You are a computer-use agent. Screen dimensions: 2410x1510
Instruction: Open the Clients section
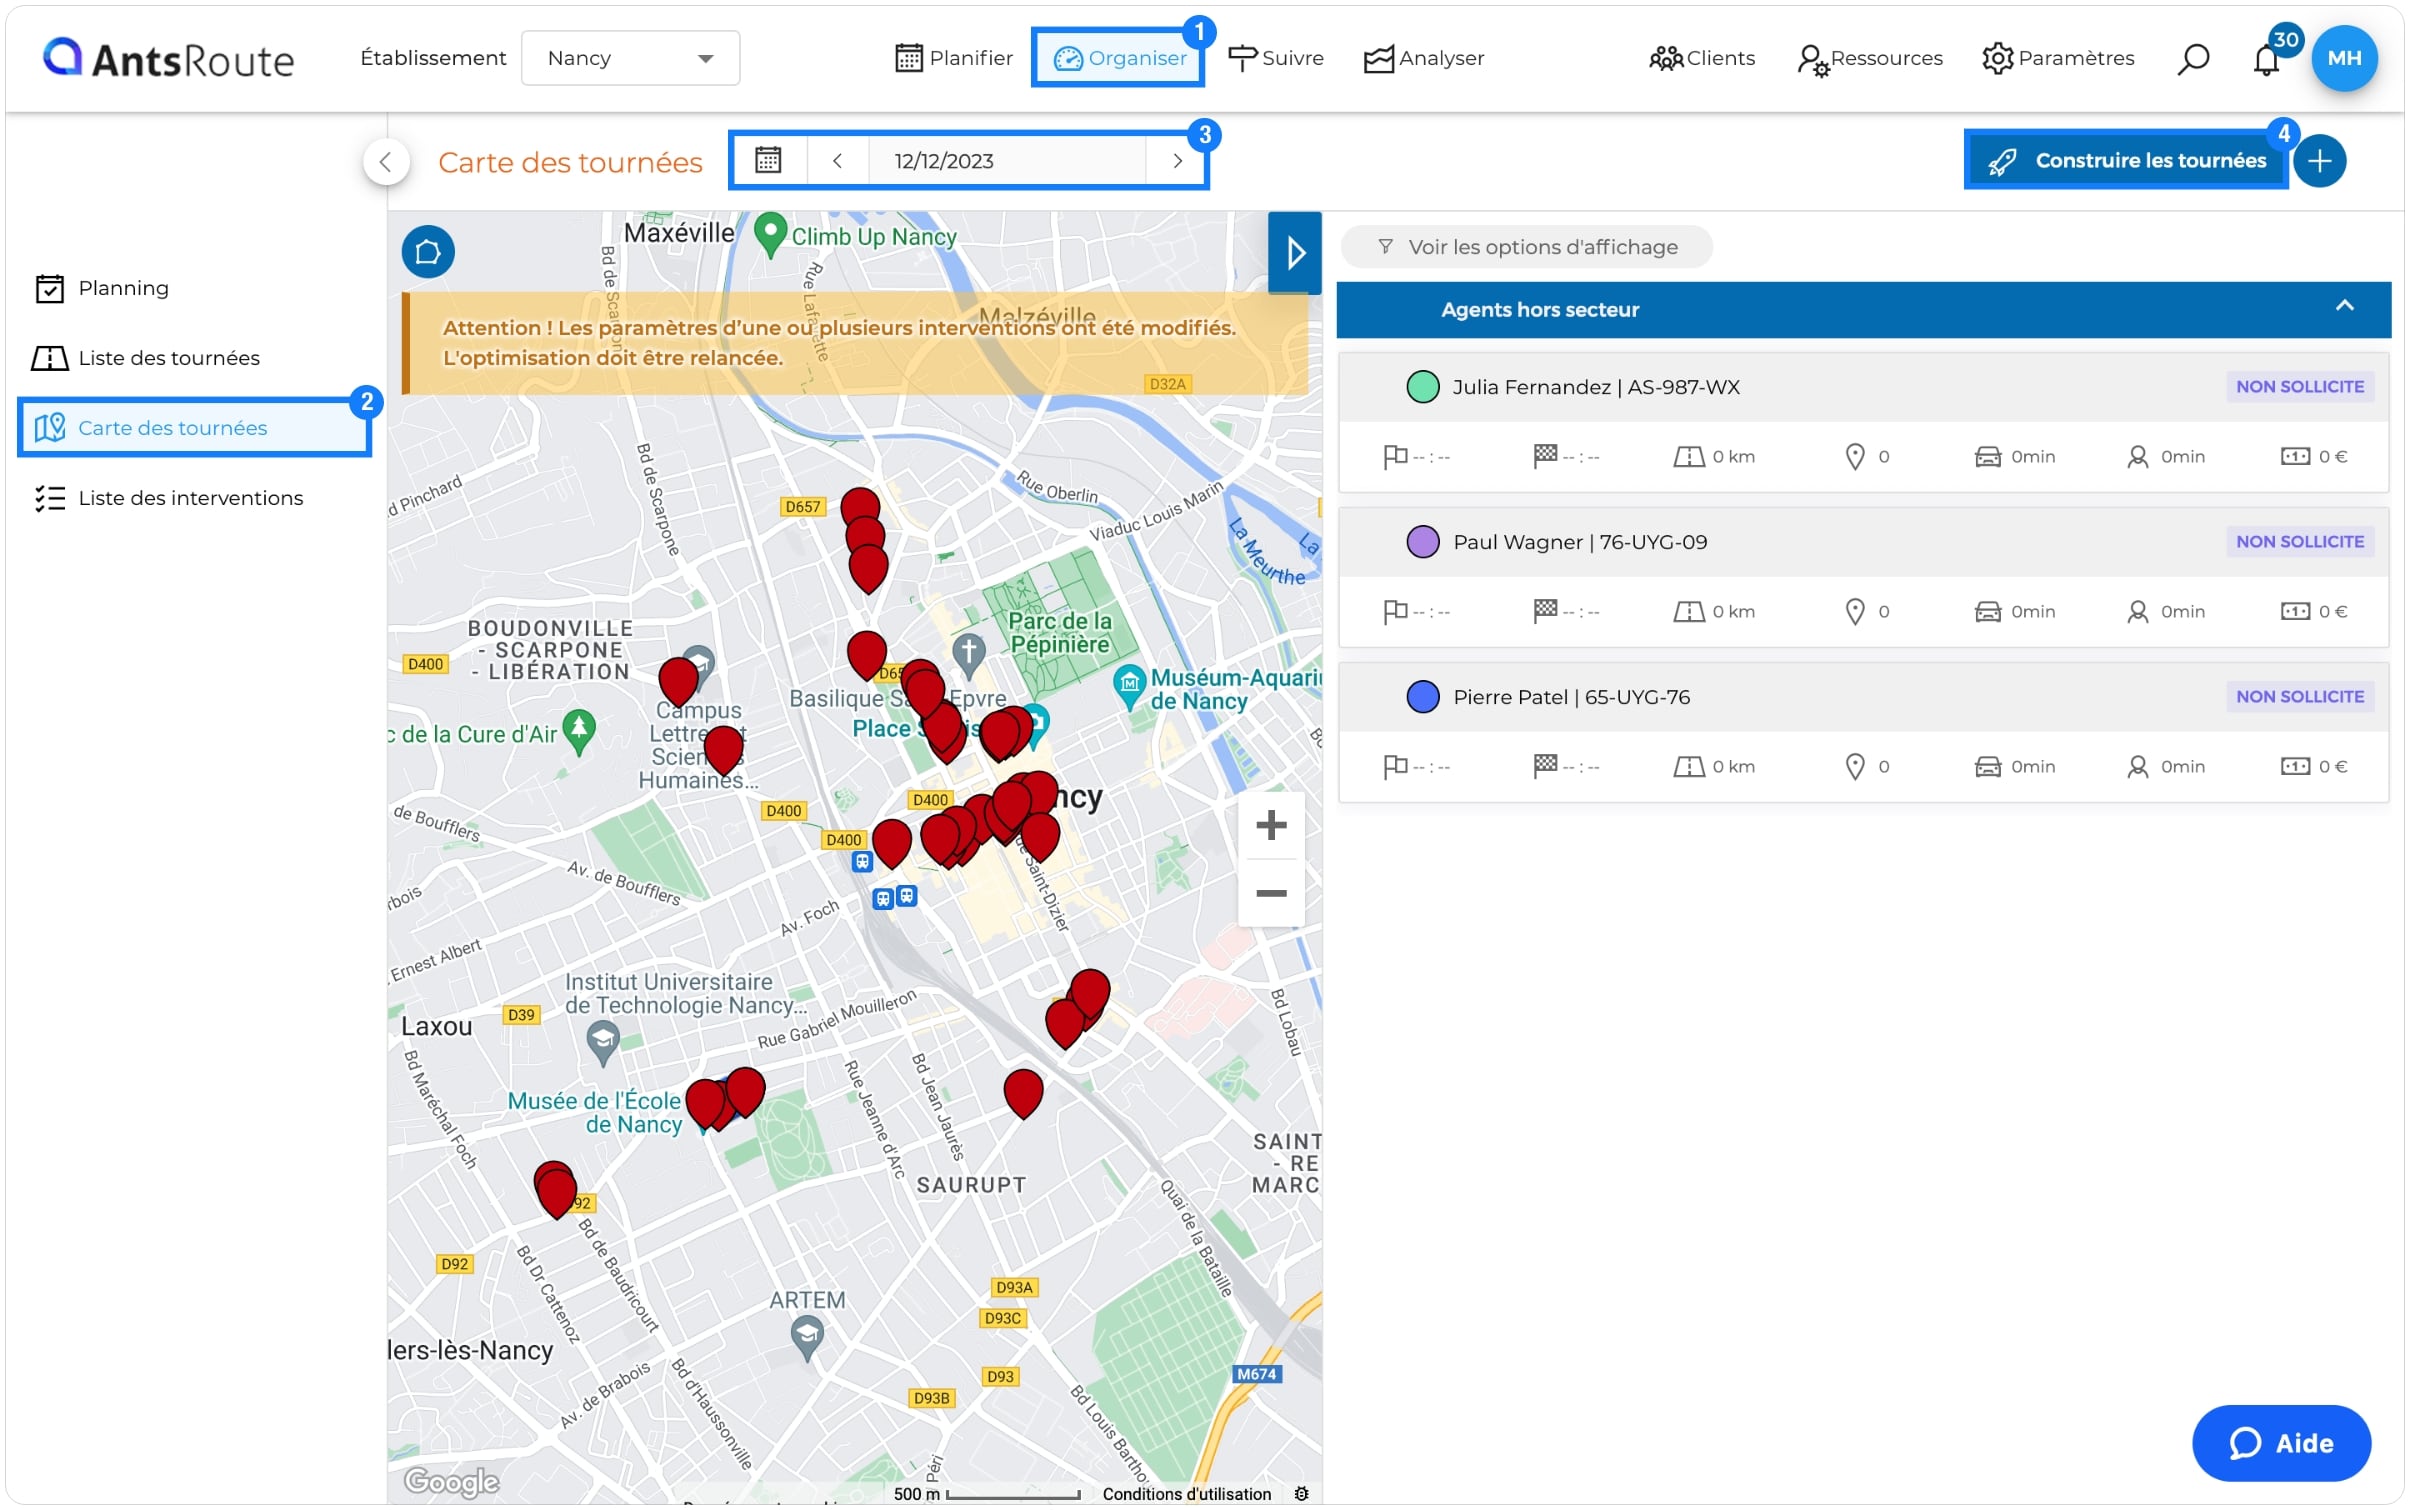click(1701, 58)
